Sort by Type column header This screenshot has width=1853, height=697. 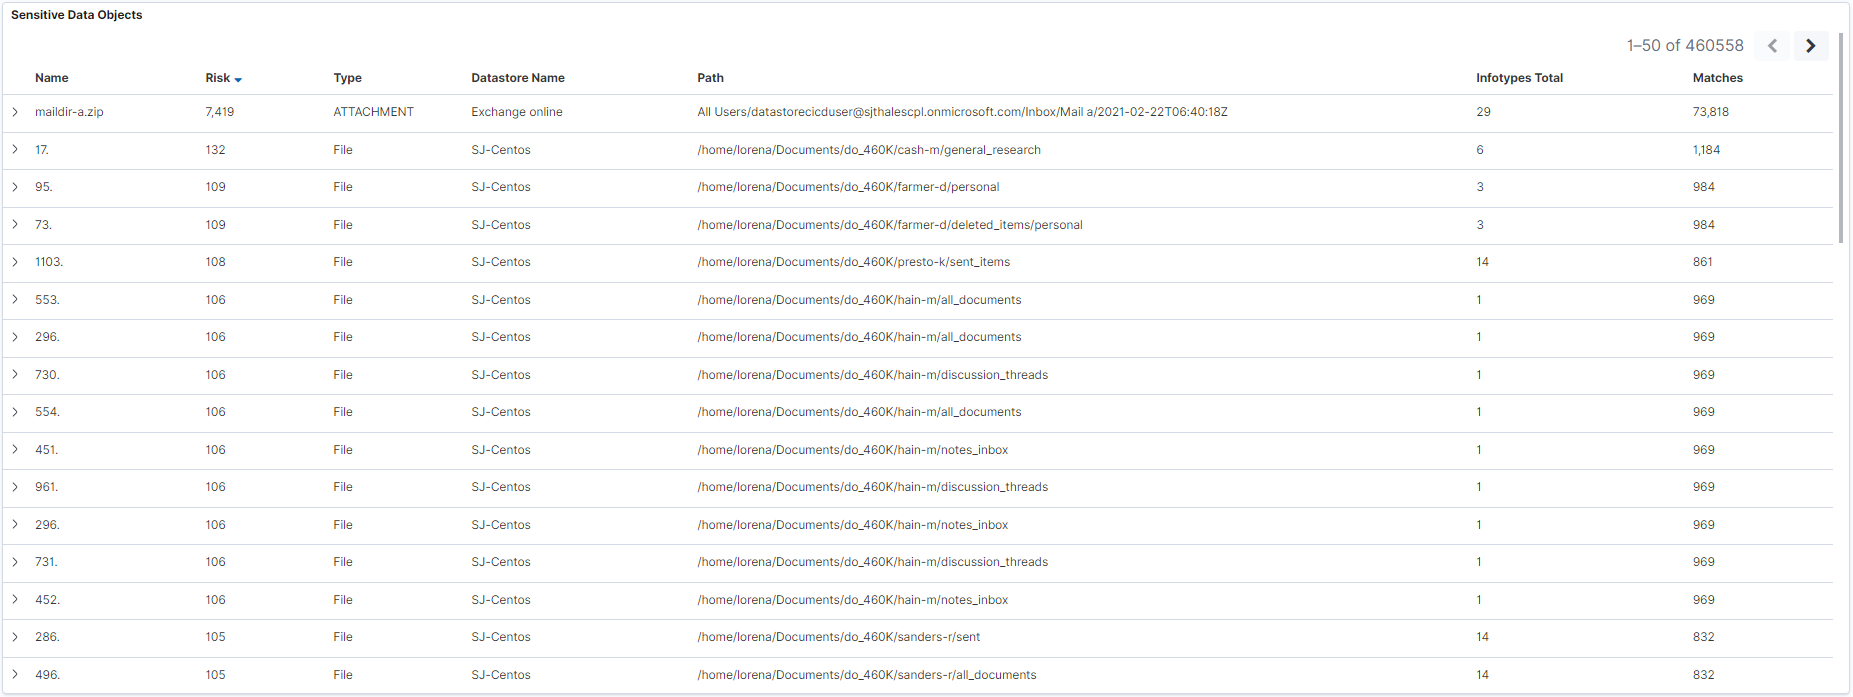tap(347, 78)
